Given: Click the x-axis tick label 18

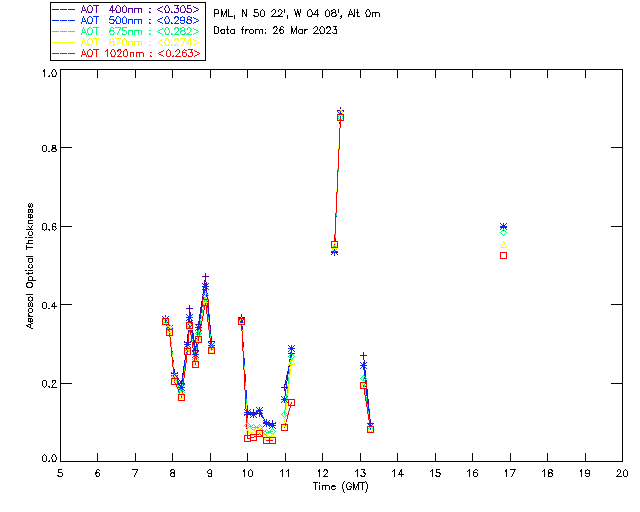Looking at the screenshot, I should (547, 473).
